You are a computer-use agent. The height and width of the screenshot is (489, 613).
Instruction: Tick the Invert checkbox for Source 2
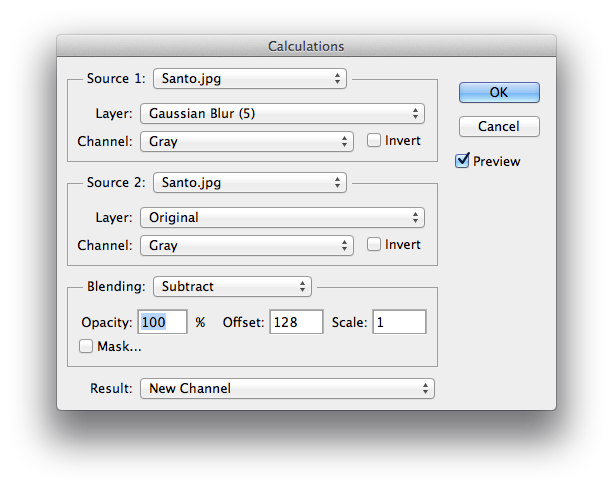374,245
